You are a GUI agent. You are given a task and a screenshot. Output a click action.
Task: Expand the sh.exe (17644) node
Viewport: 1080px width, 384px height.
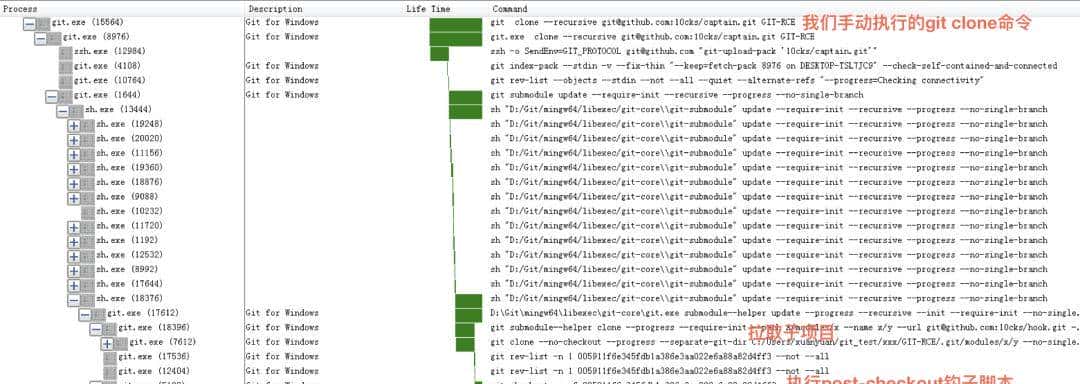[74, 285]
